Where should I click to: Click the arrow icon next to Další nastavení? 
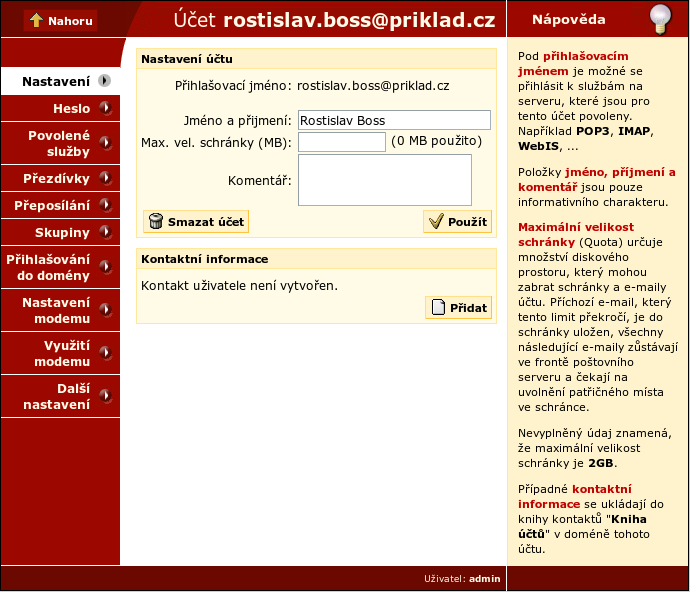click(x=105, y=396)
